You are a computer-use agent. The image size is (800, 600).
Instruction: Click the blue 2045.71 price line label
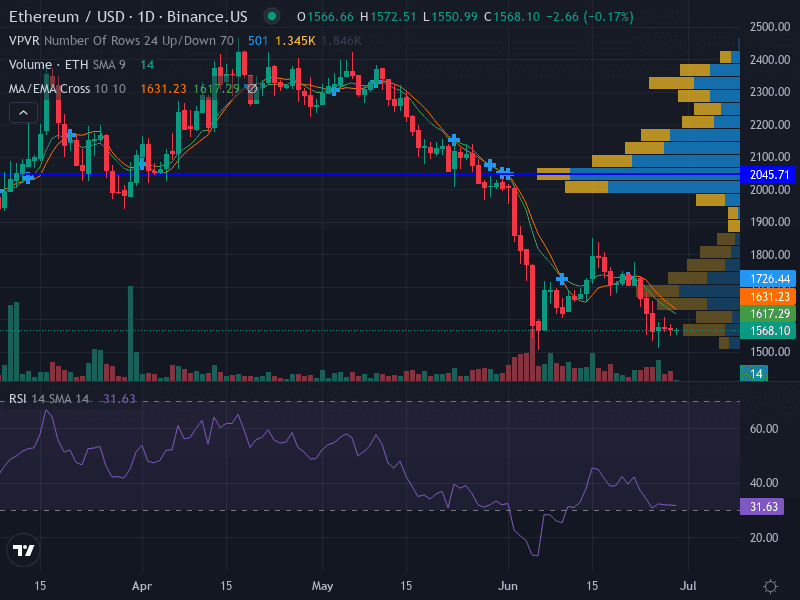coord(769,174)
